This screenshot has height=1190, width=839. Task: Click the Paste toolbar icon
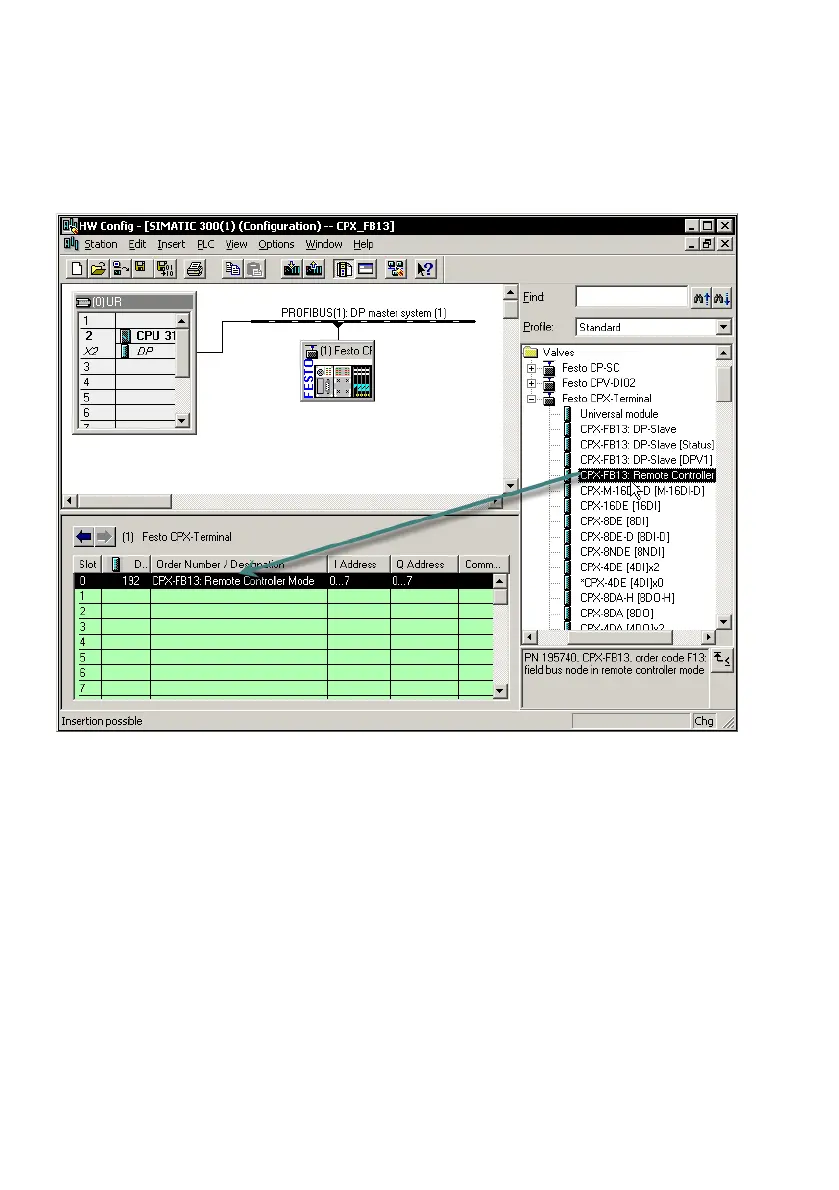254,269
